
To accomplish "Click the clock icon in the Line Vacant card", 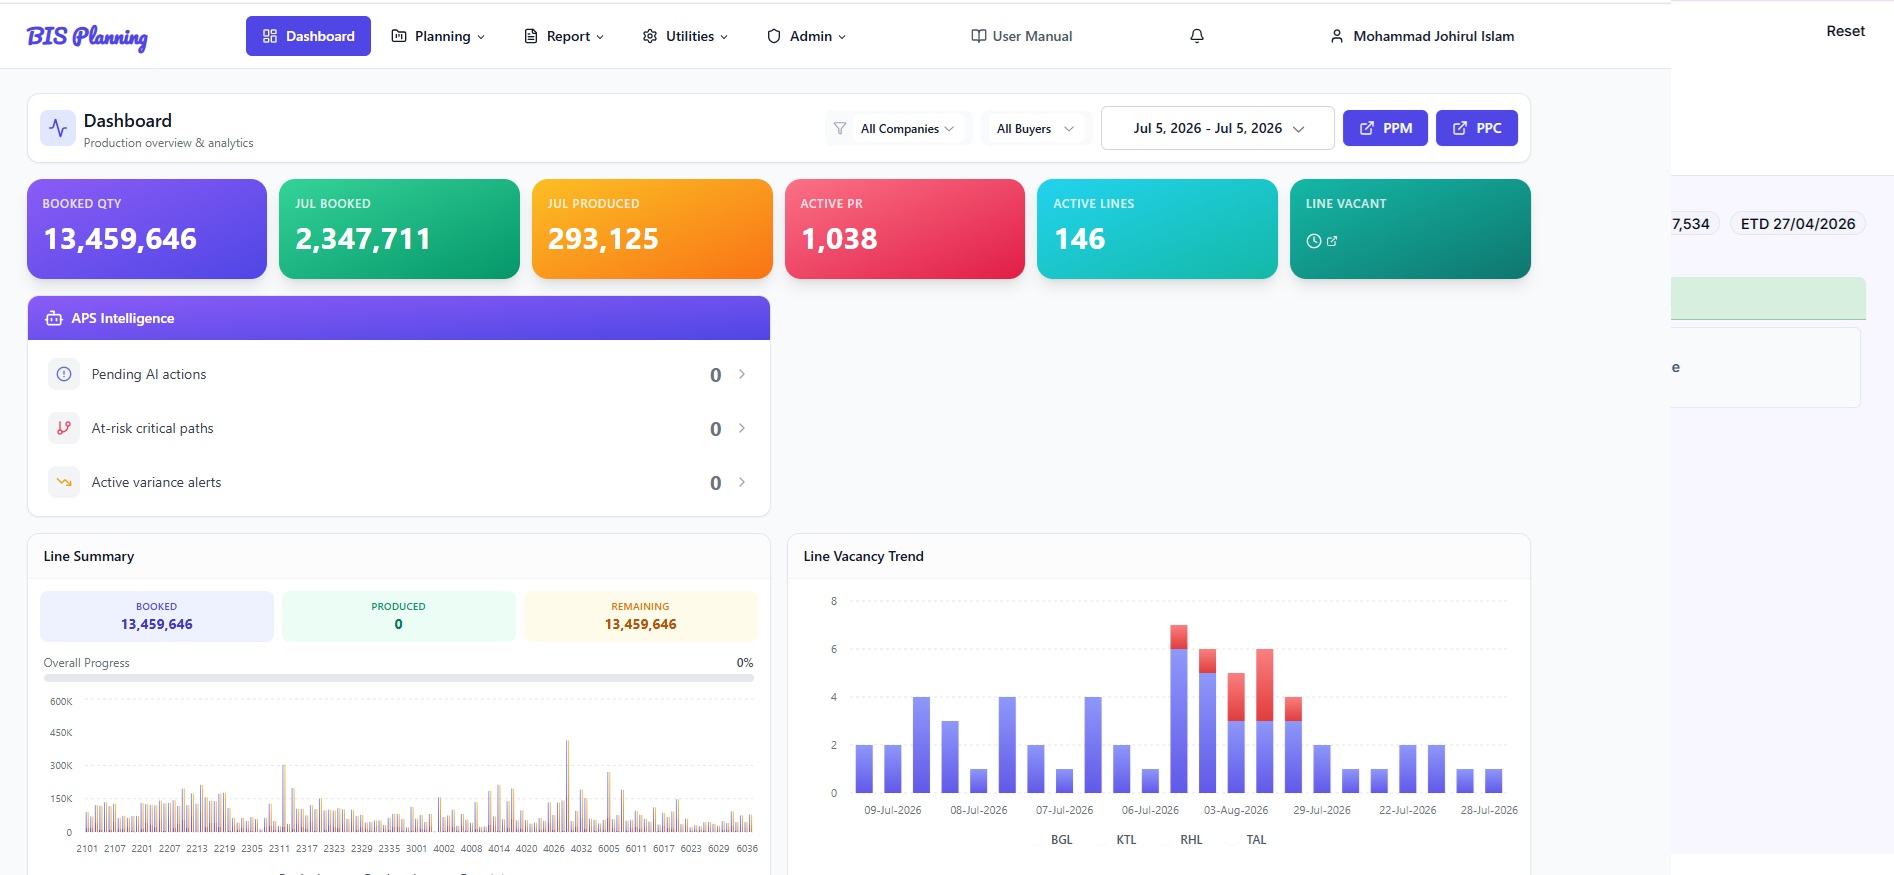I will 1314,241.
